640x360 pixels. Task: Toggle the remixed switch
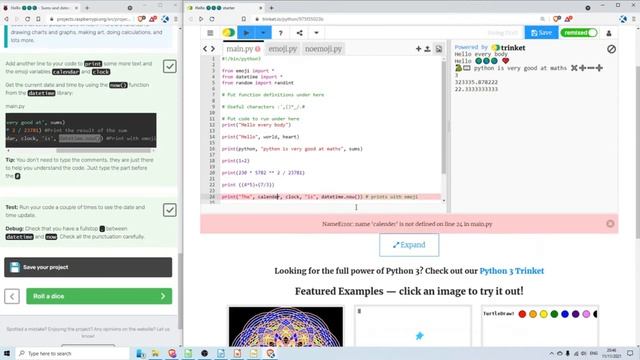tap(579, 33)
